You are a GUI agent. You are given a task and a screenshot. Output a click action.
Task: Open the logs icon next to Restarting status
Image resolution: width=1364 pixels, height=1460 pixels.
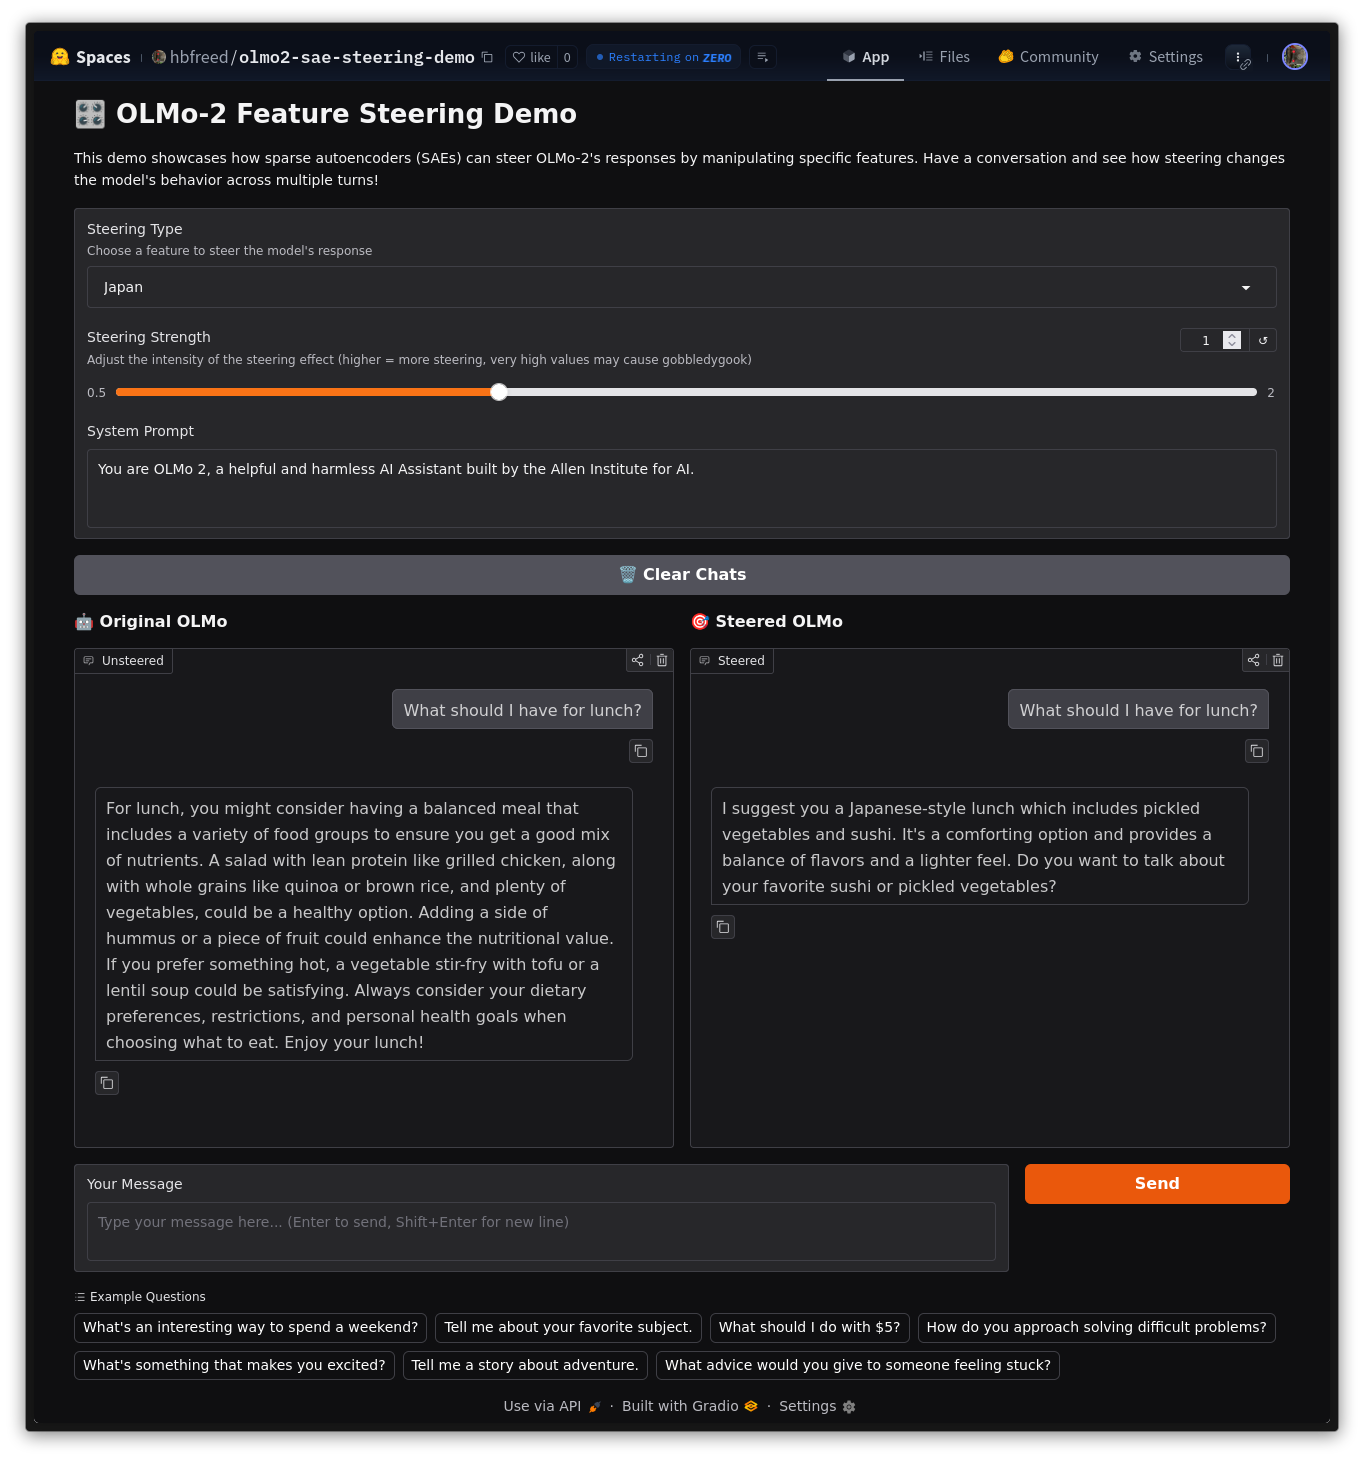762,57
